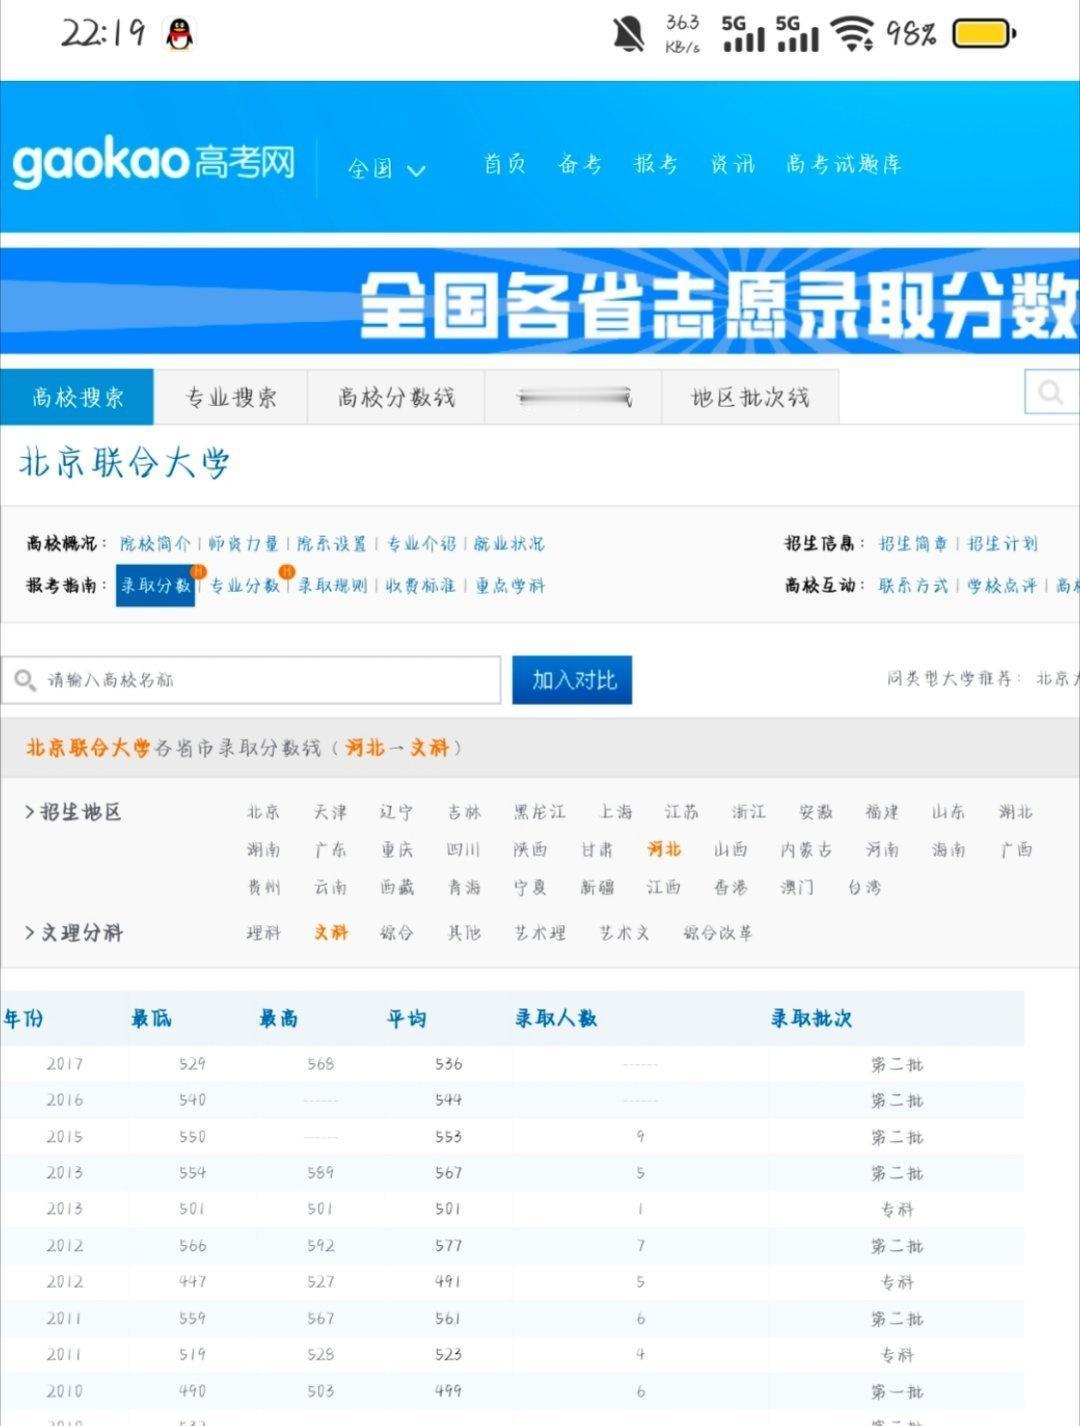Open 专业分数 link
This screenshot has width=1080, height=1426.
(244, 586)
